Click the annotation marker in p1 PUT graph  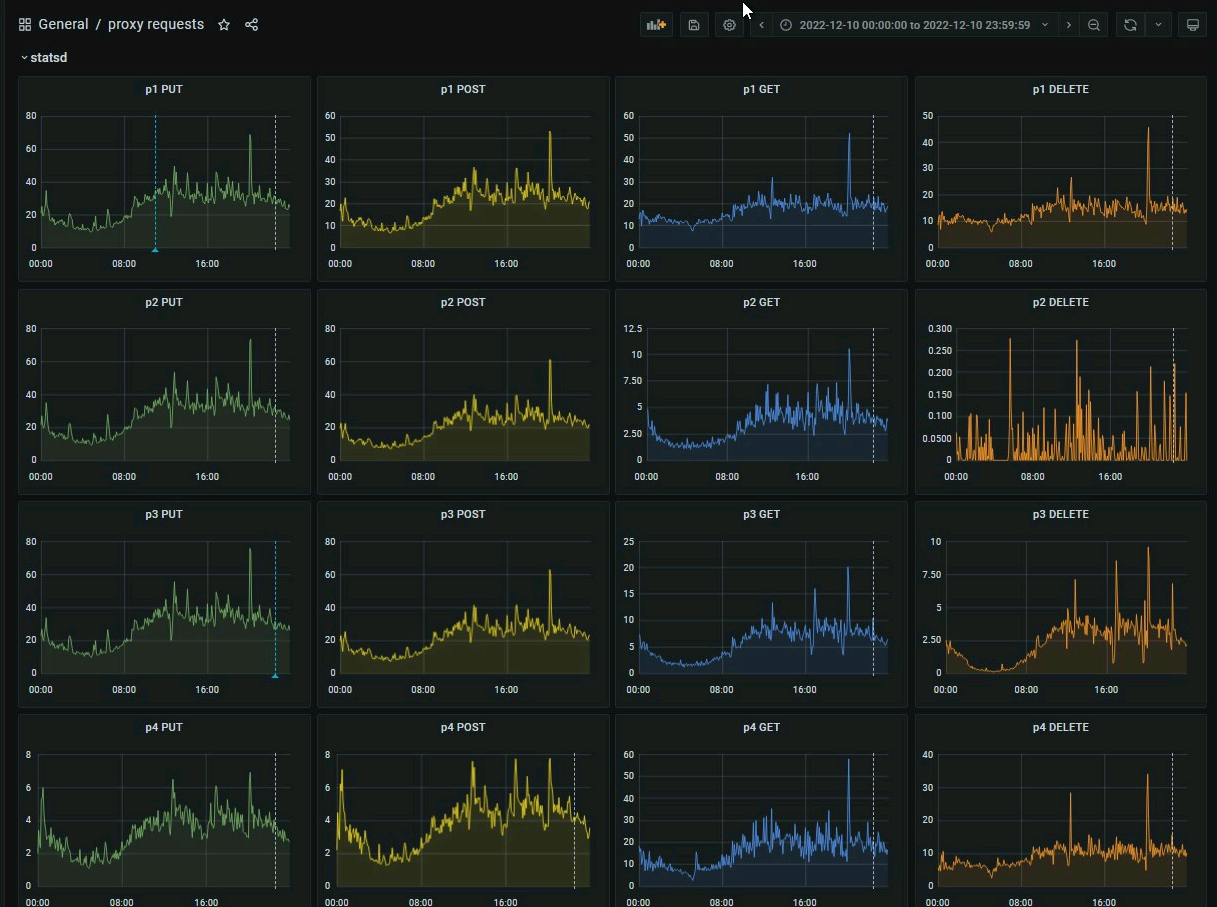tap(155, 249)
